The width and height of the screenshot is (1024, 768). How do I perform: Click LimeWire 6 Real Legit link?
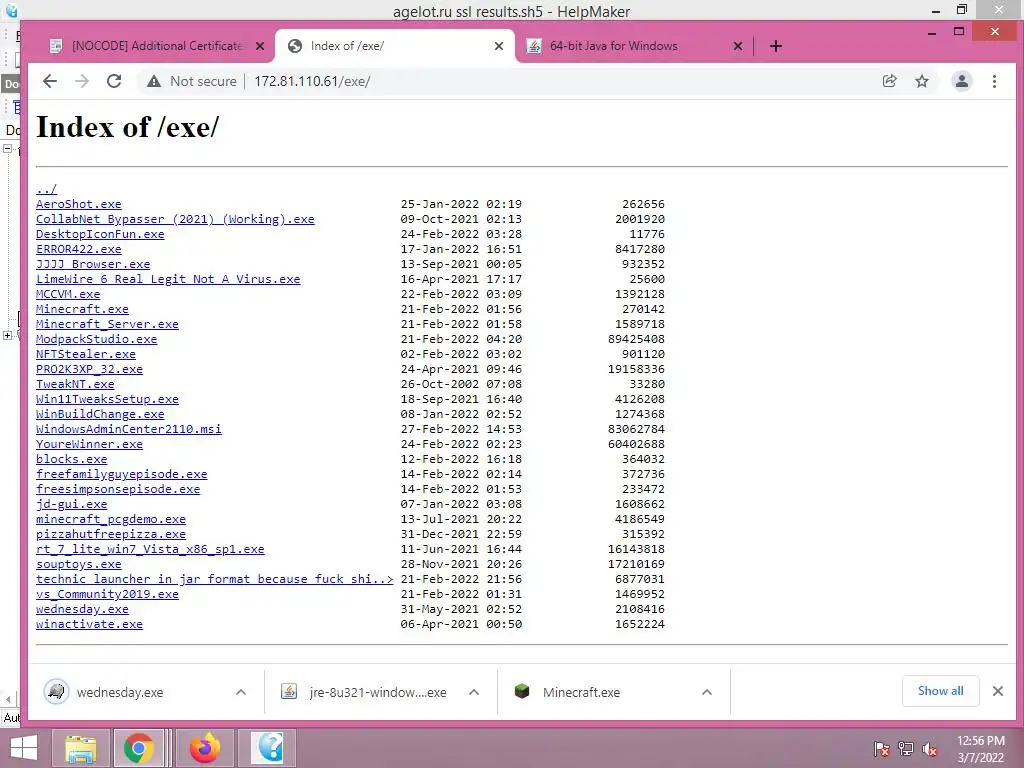coord(168,280)
